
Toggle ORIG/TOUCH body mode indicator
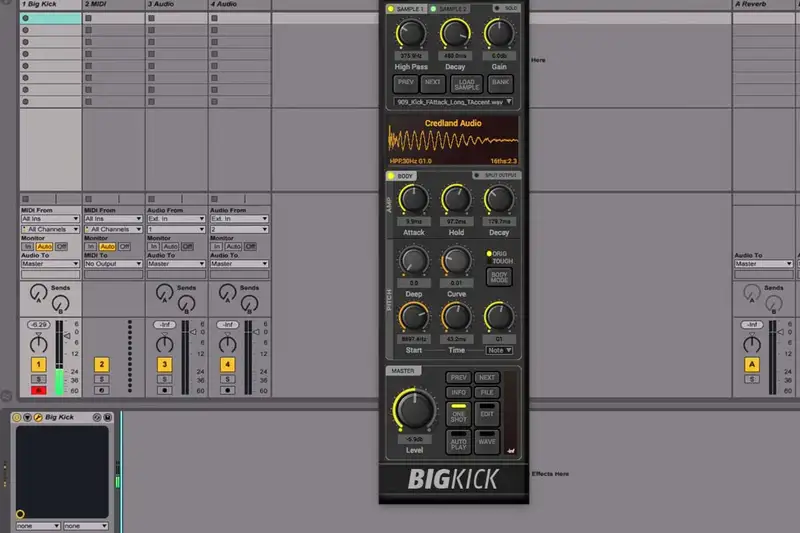click(489, 253)
